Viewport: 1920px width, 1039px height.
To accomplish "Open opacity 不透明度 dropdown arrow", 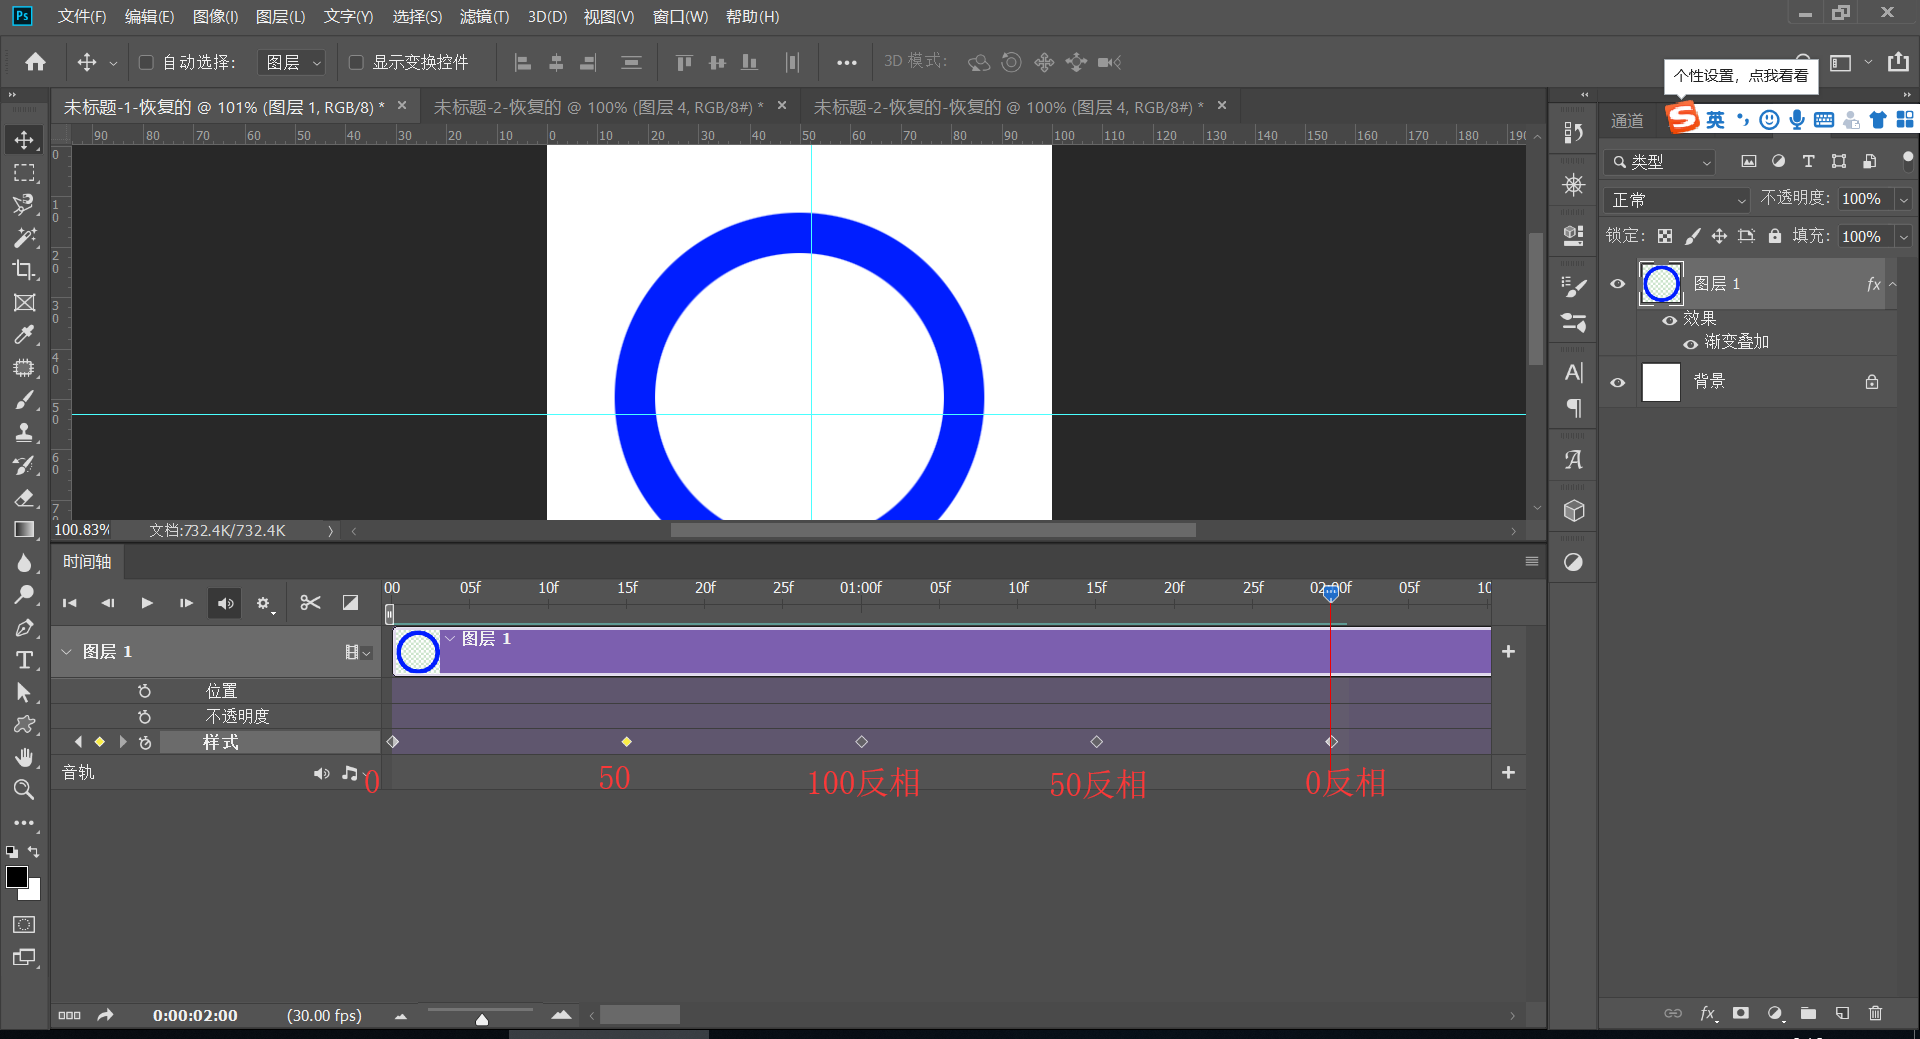I will [1904, 199].
